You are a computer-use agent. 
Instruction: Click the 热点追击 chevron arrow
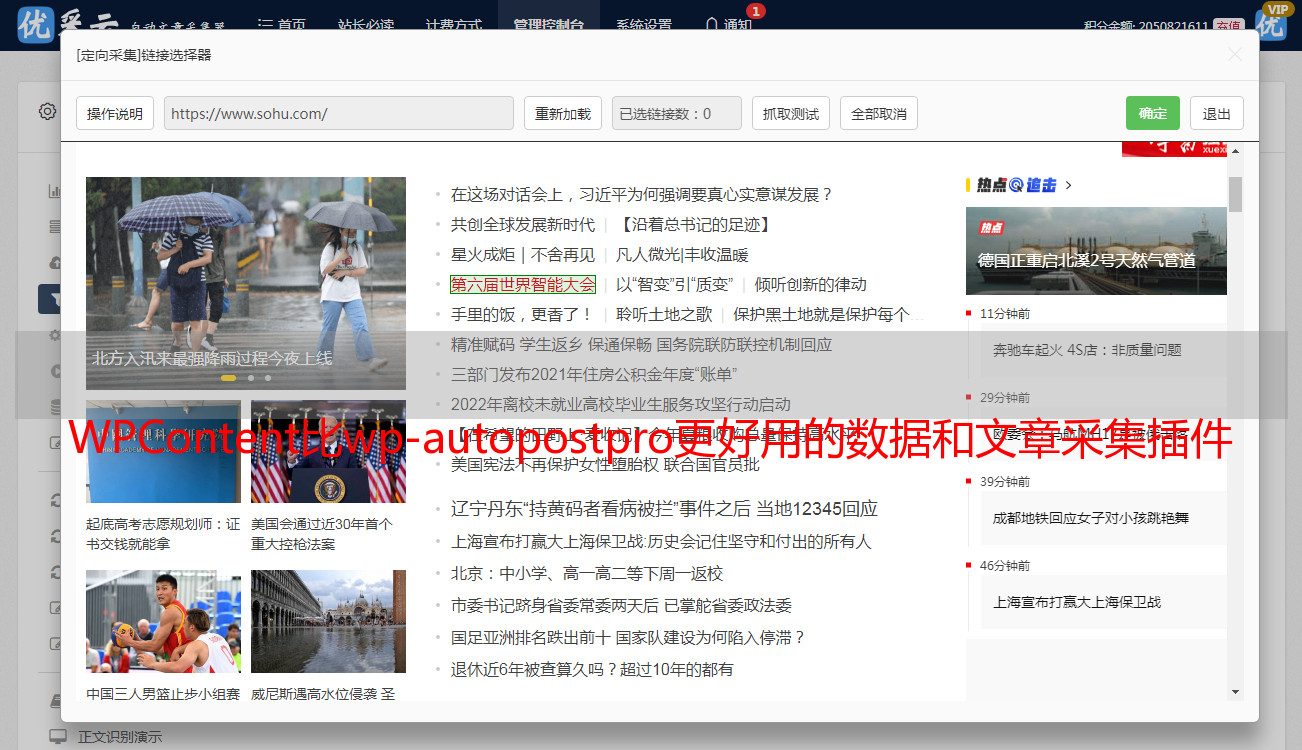(x=1069, y=185)
